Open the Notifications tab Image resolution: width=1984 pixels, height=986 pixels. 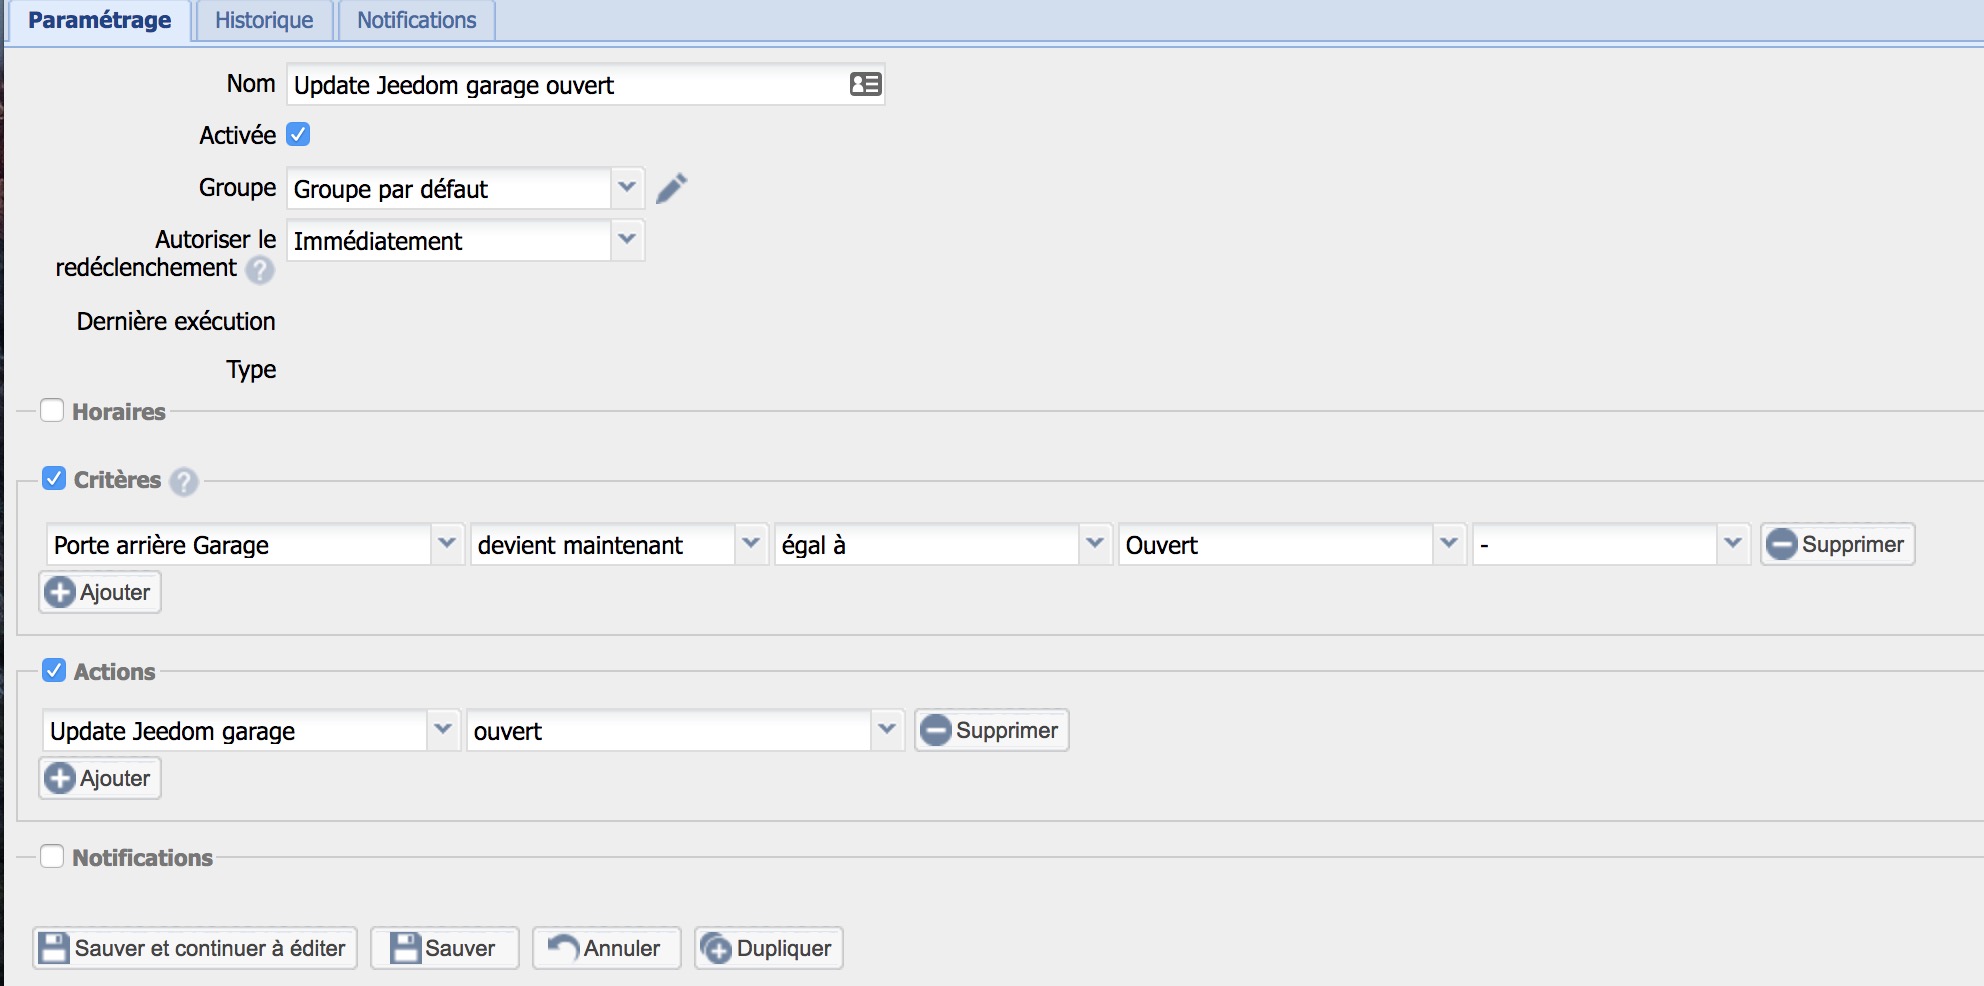click(x=417, y=20)
